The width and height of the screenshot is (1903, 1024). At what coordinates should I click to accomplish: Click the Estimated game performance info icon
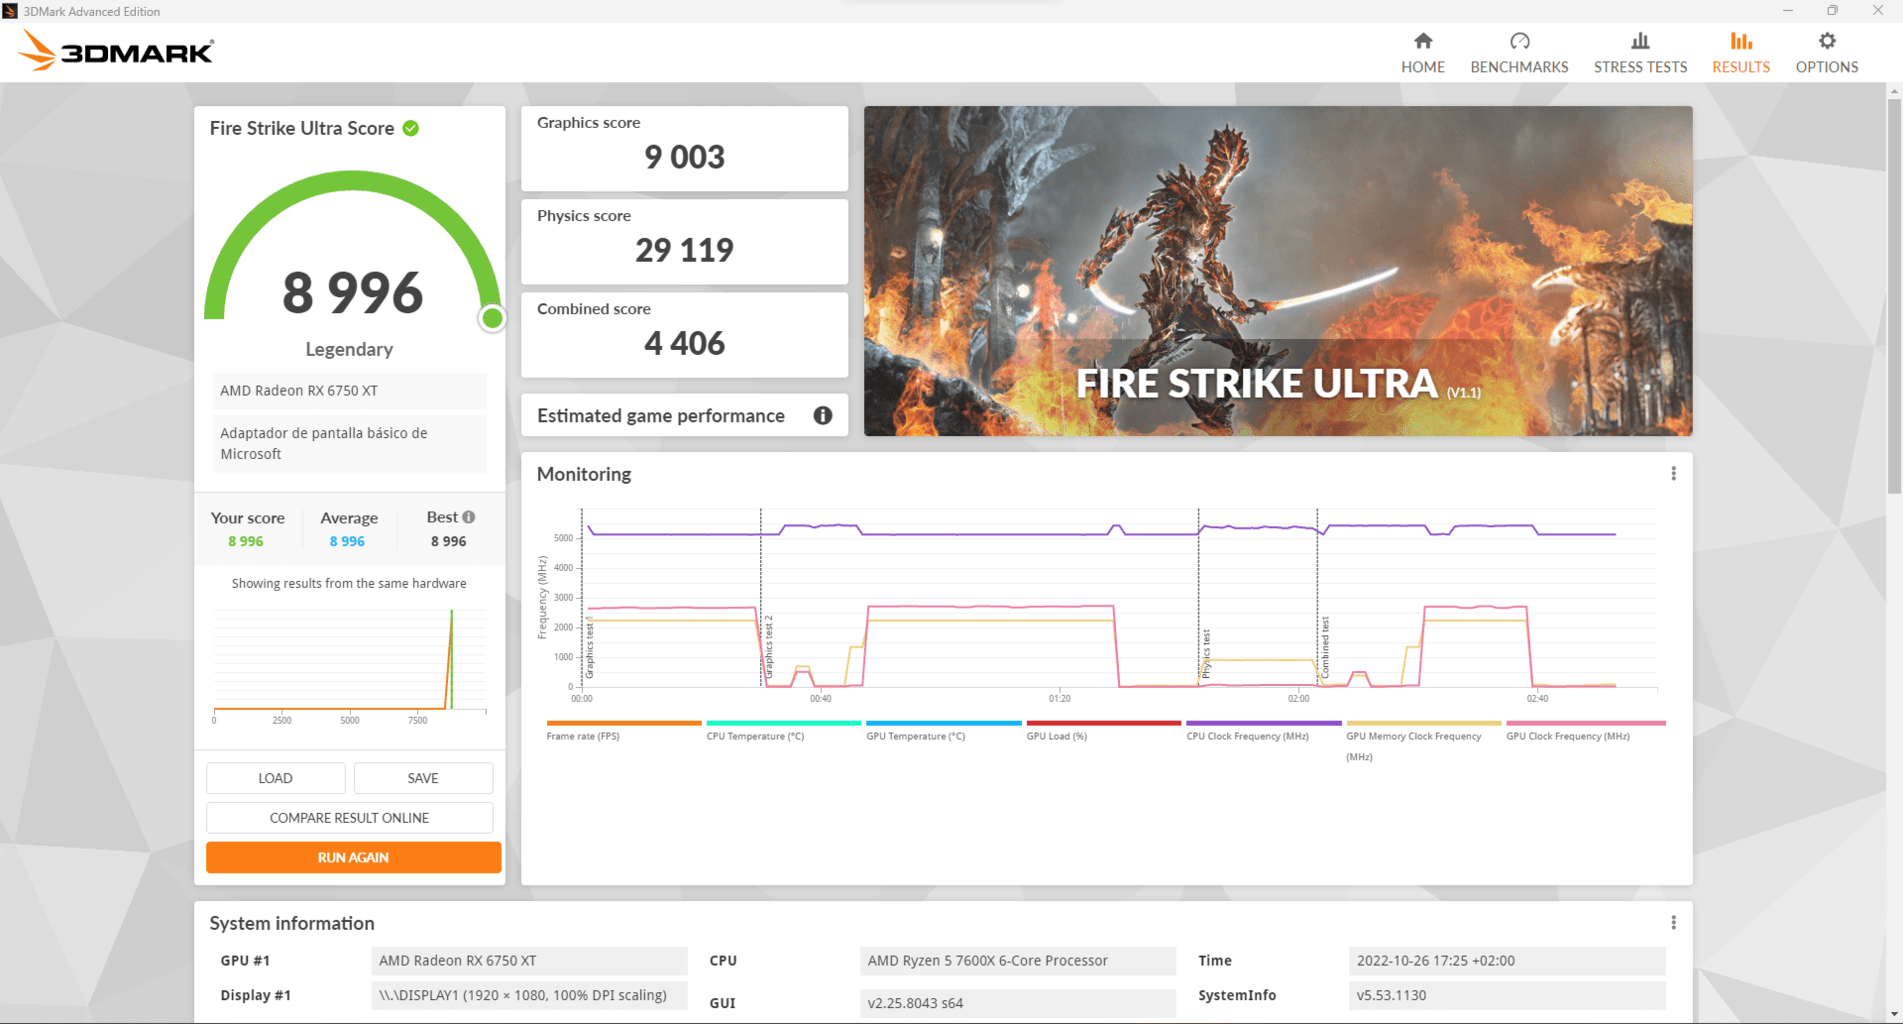pyautogui.click(x=822, y=415)
